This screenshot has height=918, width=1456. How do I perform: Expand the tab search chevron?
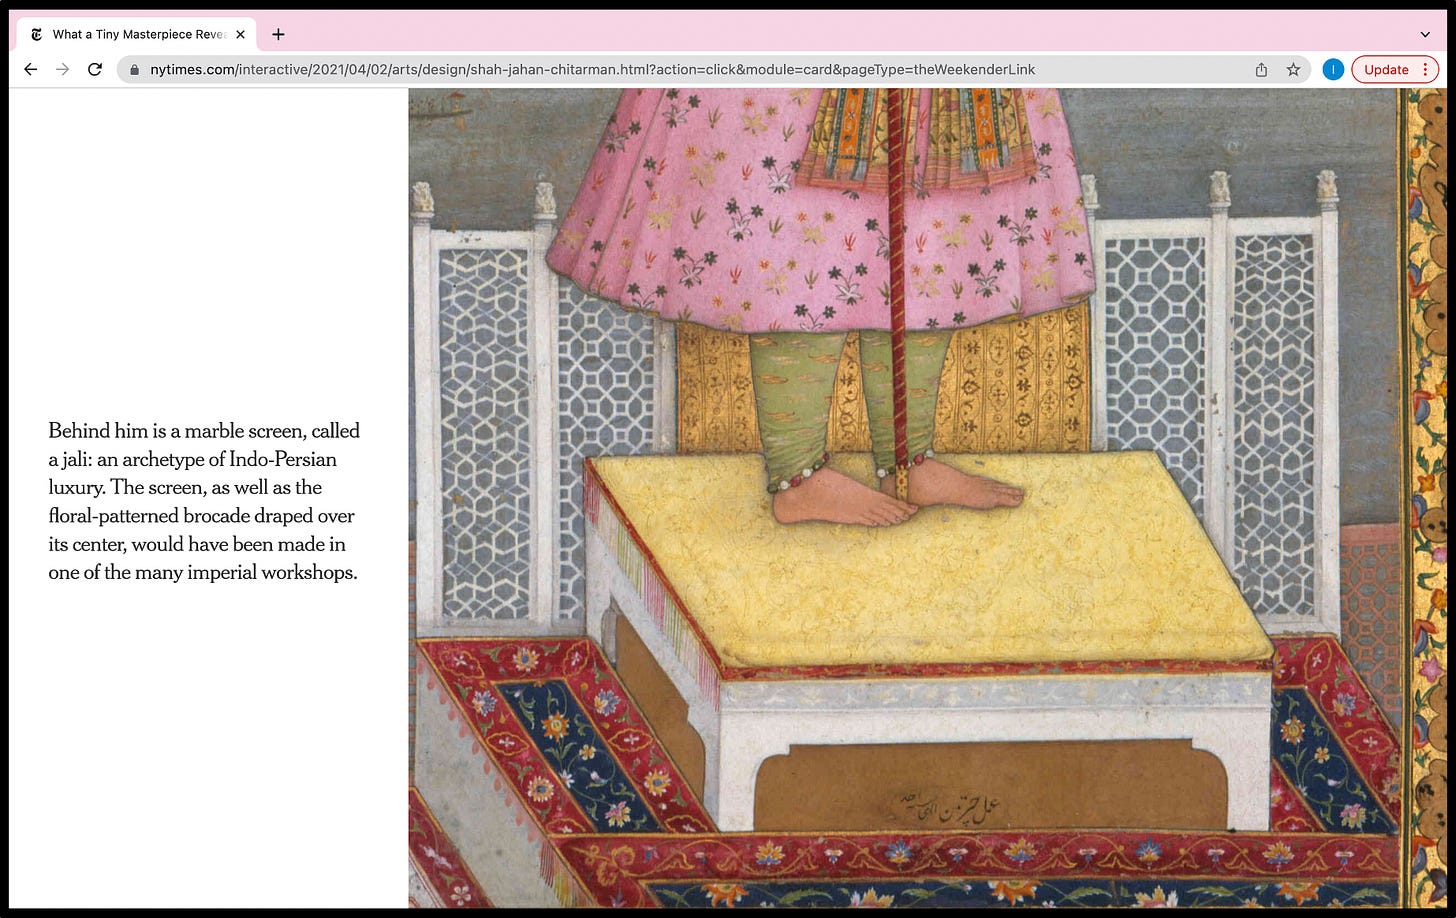[1425, 34]
